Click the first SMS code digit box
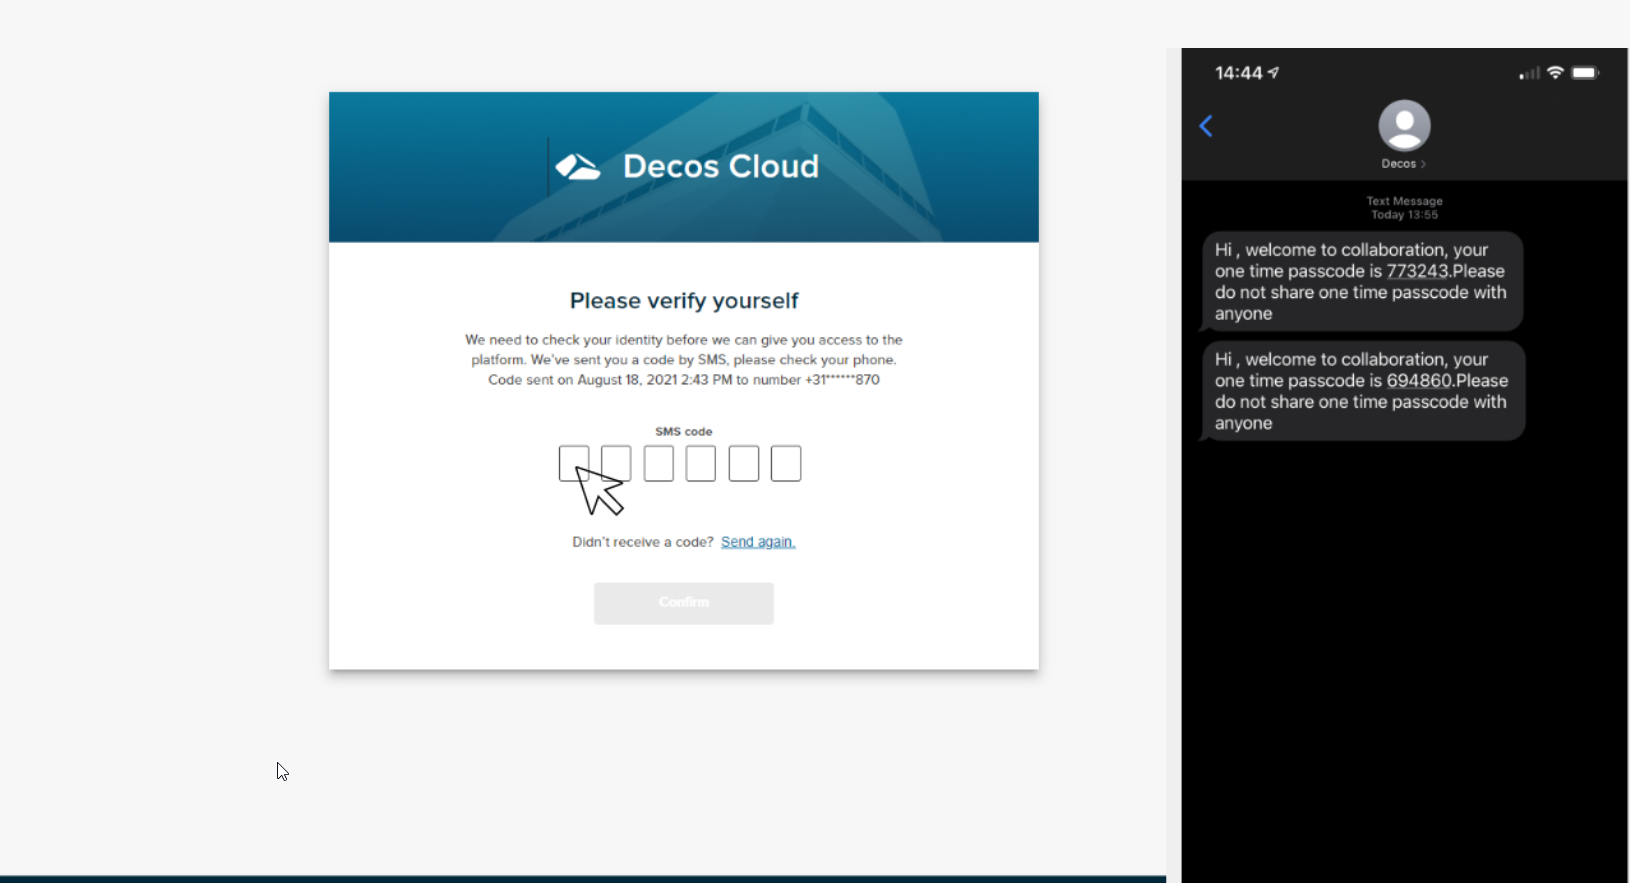Viewport: 1630px width, 883px height. click(574, 463)
